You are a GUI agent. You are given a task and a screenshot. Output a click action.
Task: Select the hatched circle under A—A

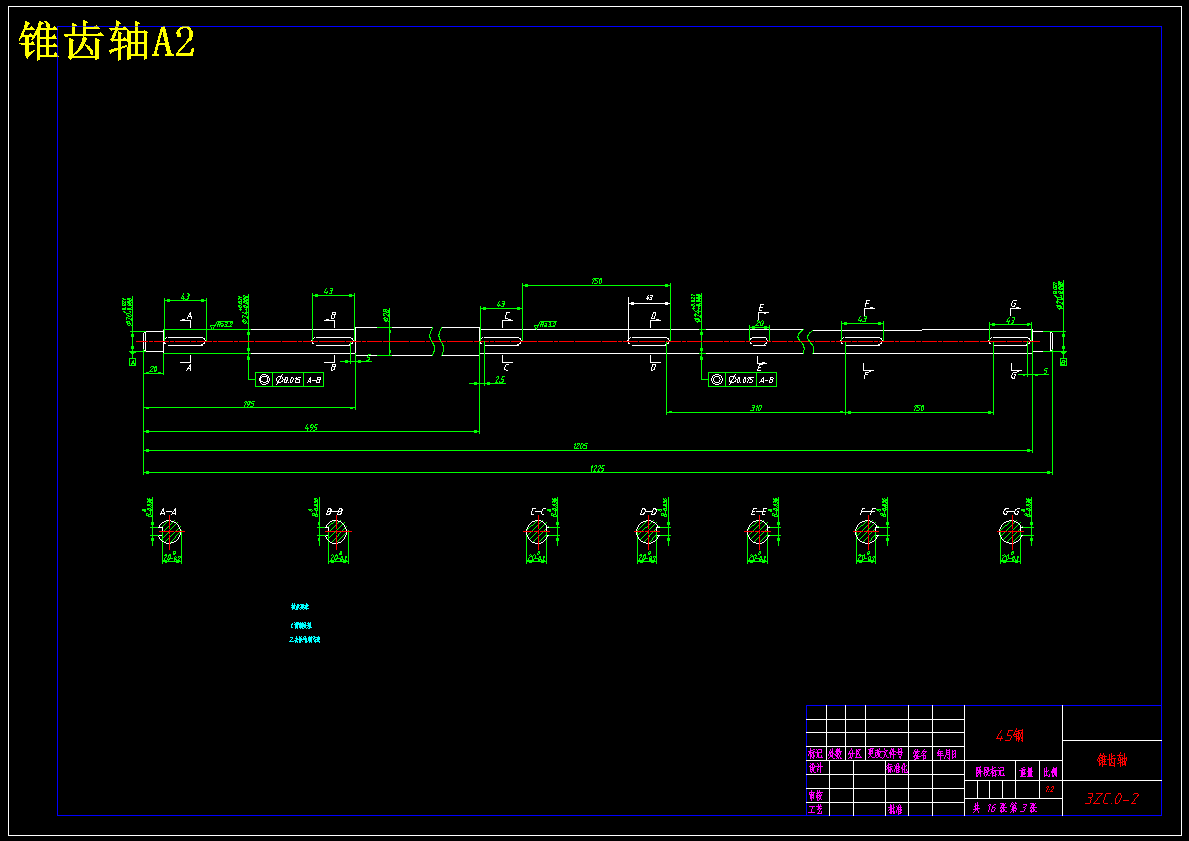click(171, 532)
